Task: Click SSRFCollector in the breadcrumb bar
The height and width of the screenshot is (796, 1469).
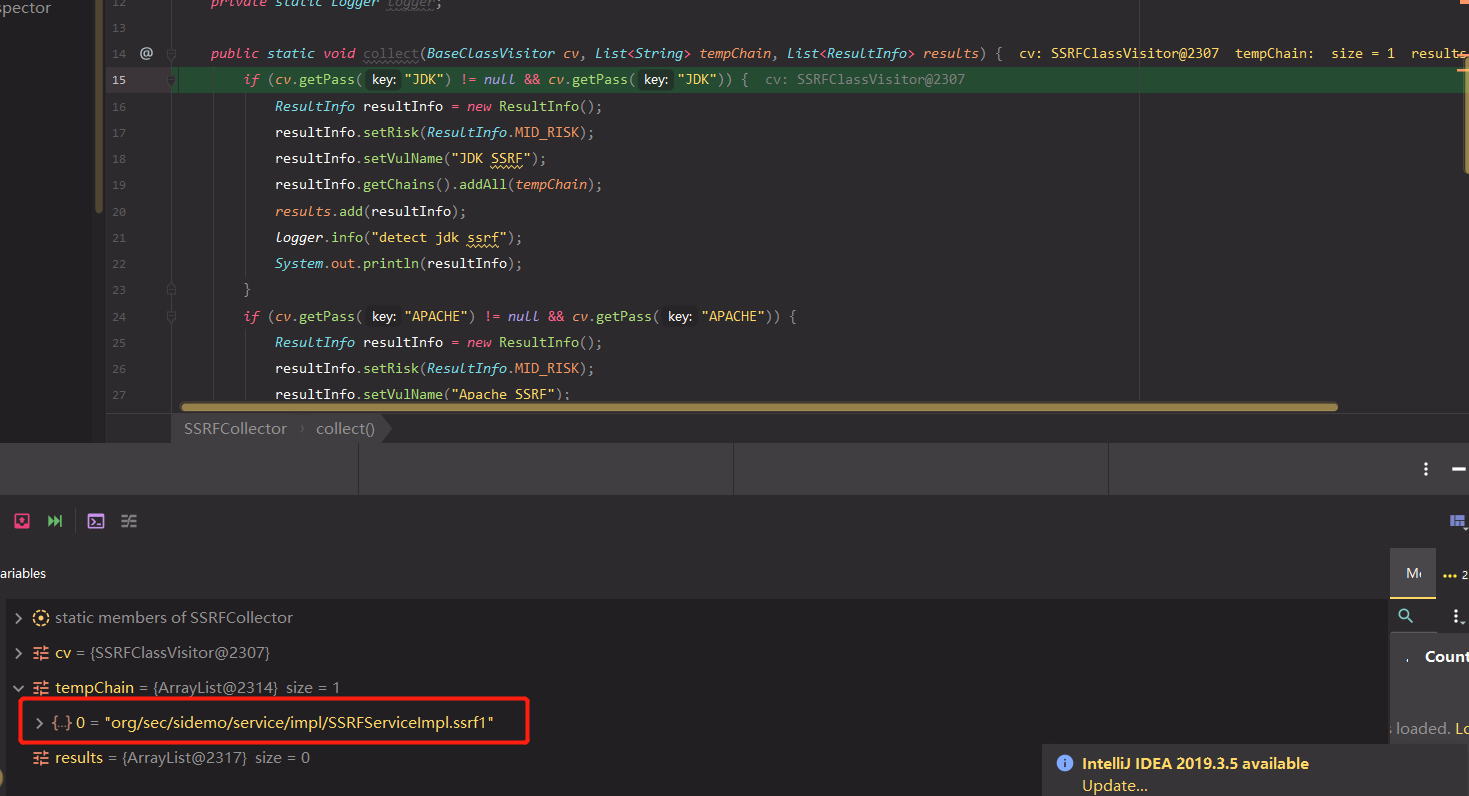Action: [x=235, y=428]
